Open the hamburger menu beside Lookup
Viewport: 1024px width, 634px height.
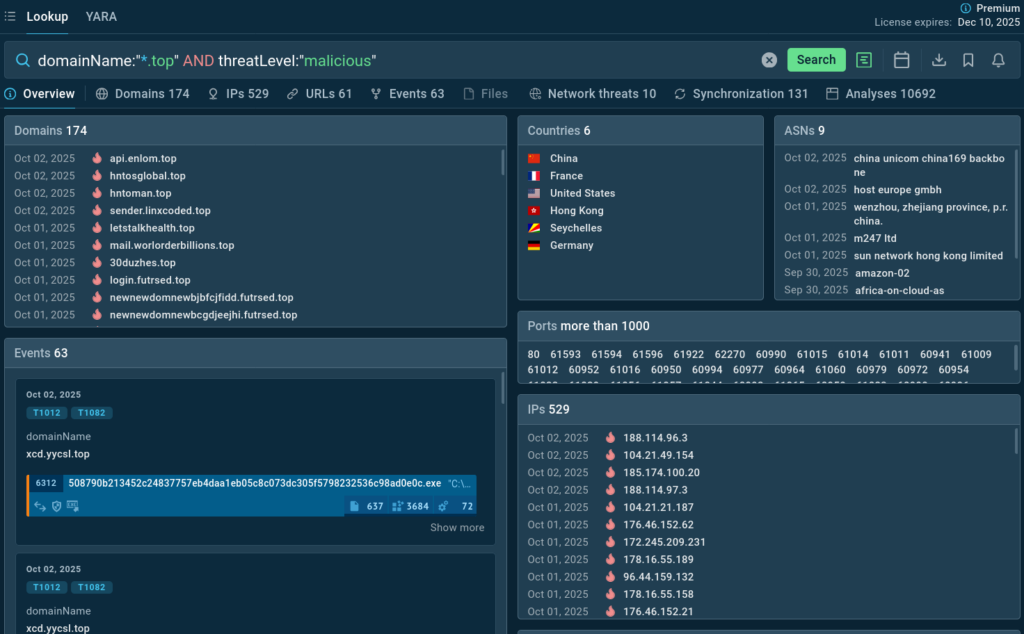[10, 16]
